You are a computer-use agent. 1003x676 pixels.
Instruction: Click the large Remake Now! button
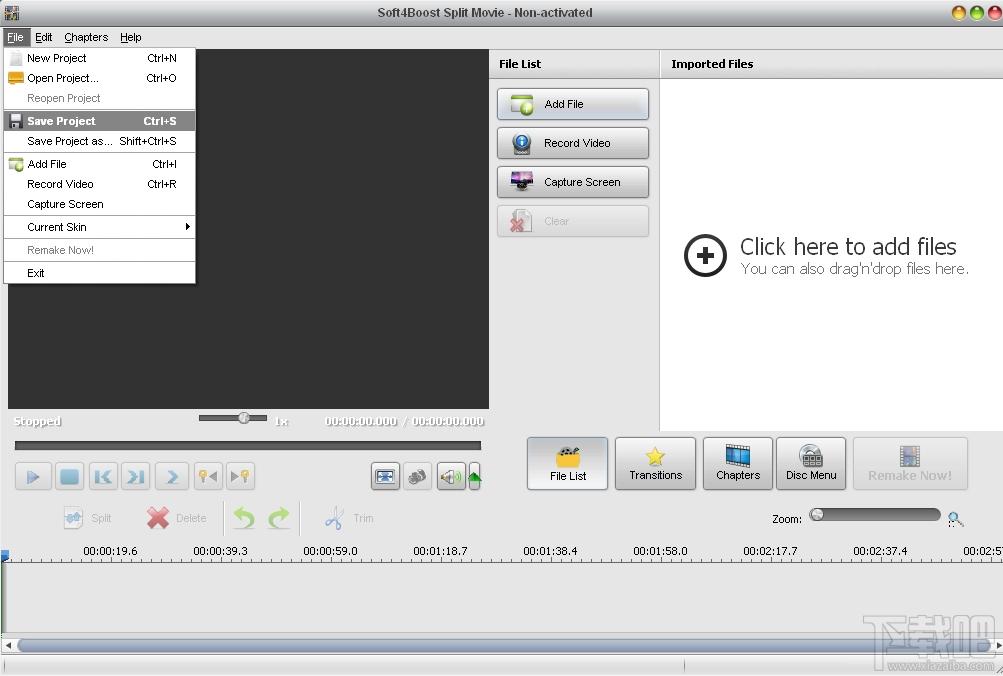[910, 464]
